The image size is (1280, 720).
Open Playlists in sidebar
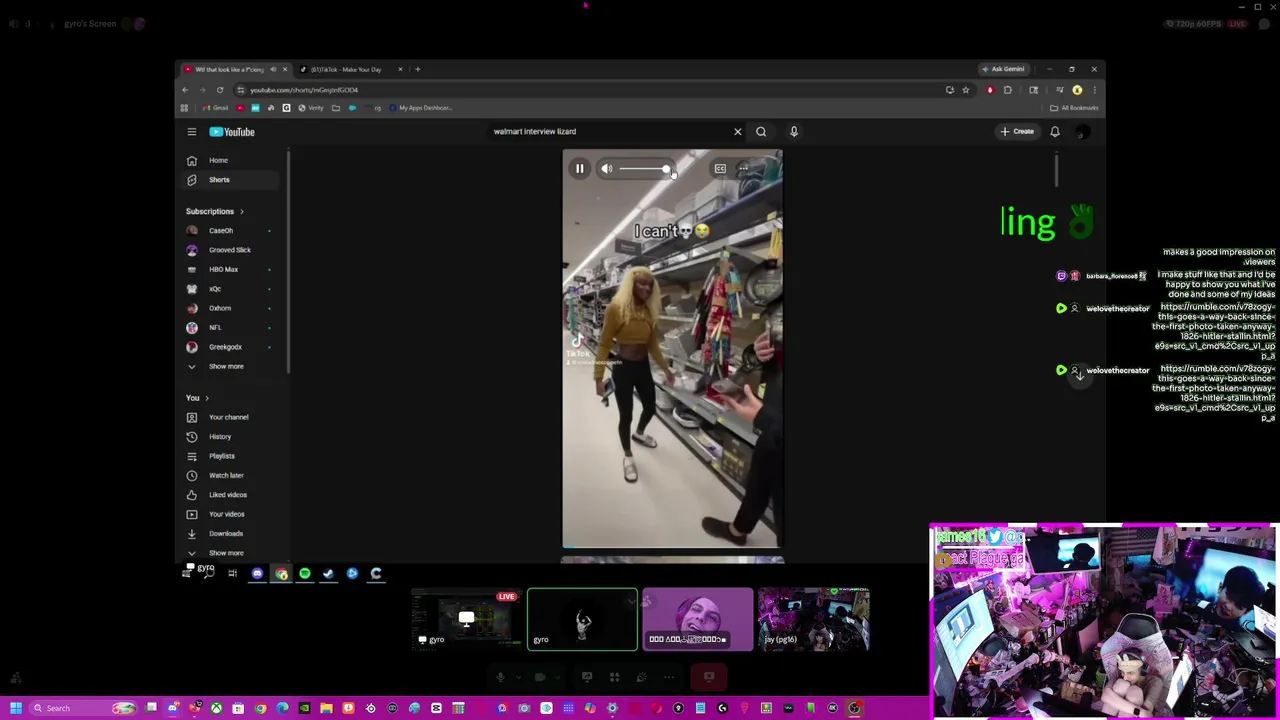point(229,456)
